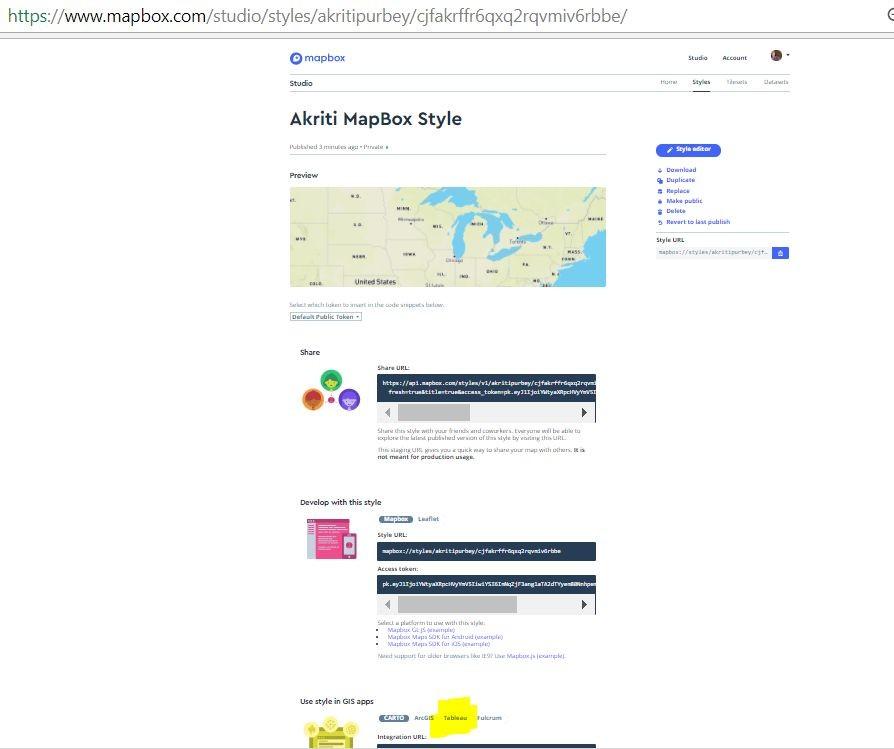Select the Mapbox toggle under Develop with this style
Image resolution: width=894 pixels, height=749 pixels.
click(396, 519)
